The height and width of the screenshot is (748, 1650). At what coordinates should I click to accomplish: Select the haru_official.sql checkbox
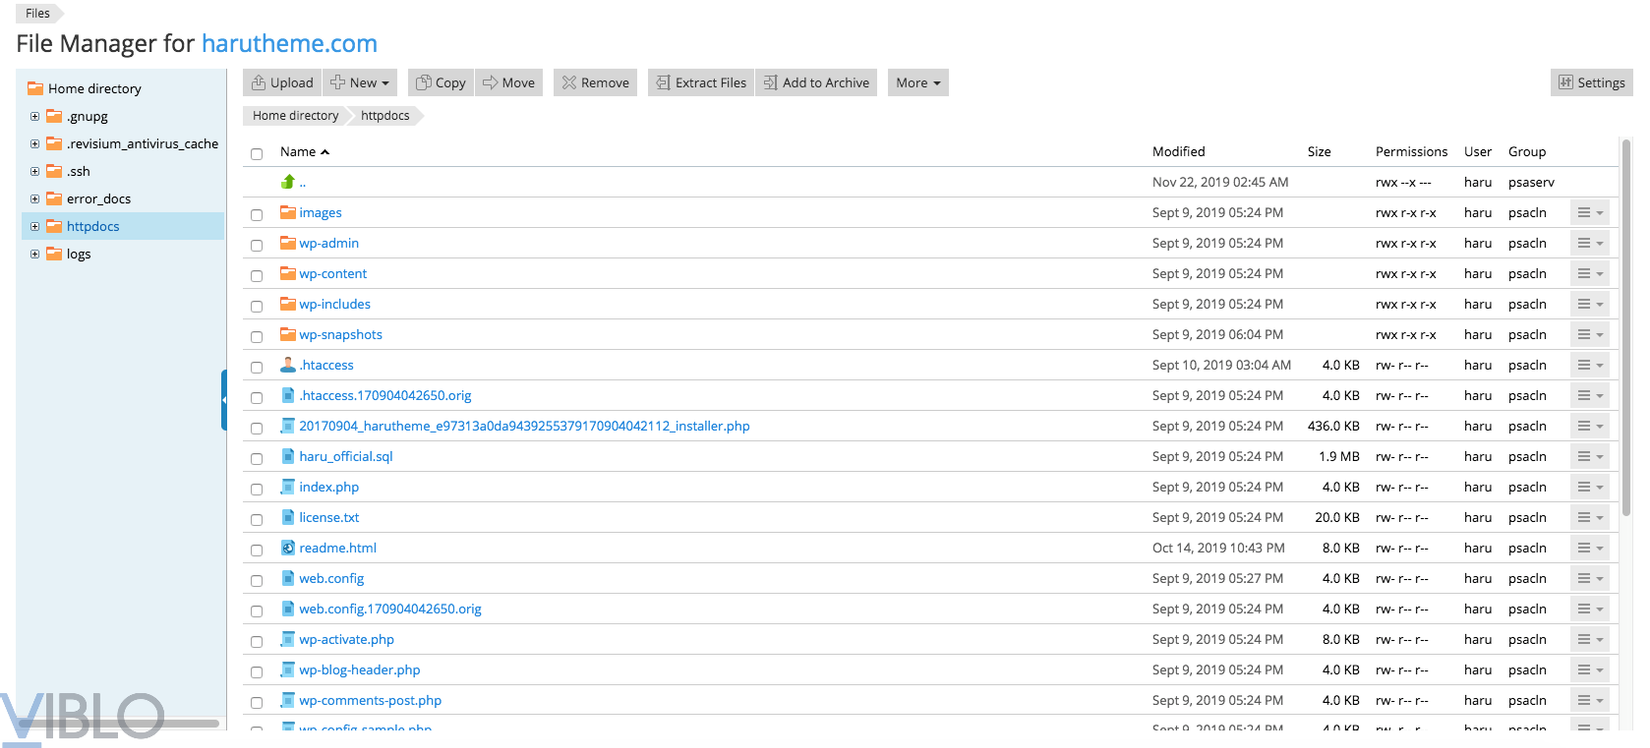[x=257, y=458]
